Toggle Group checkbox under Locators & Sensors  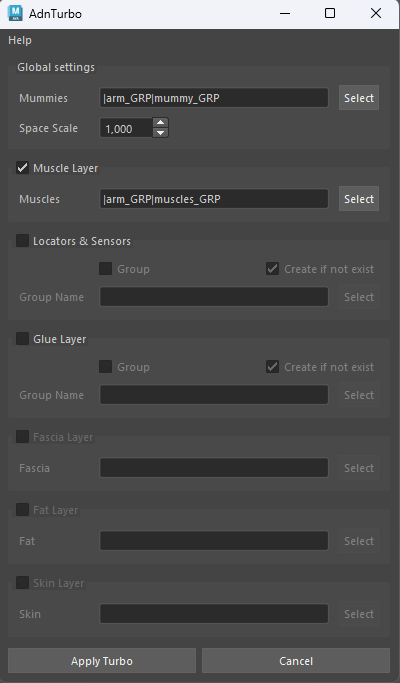tap(105, 269)
